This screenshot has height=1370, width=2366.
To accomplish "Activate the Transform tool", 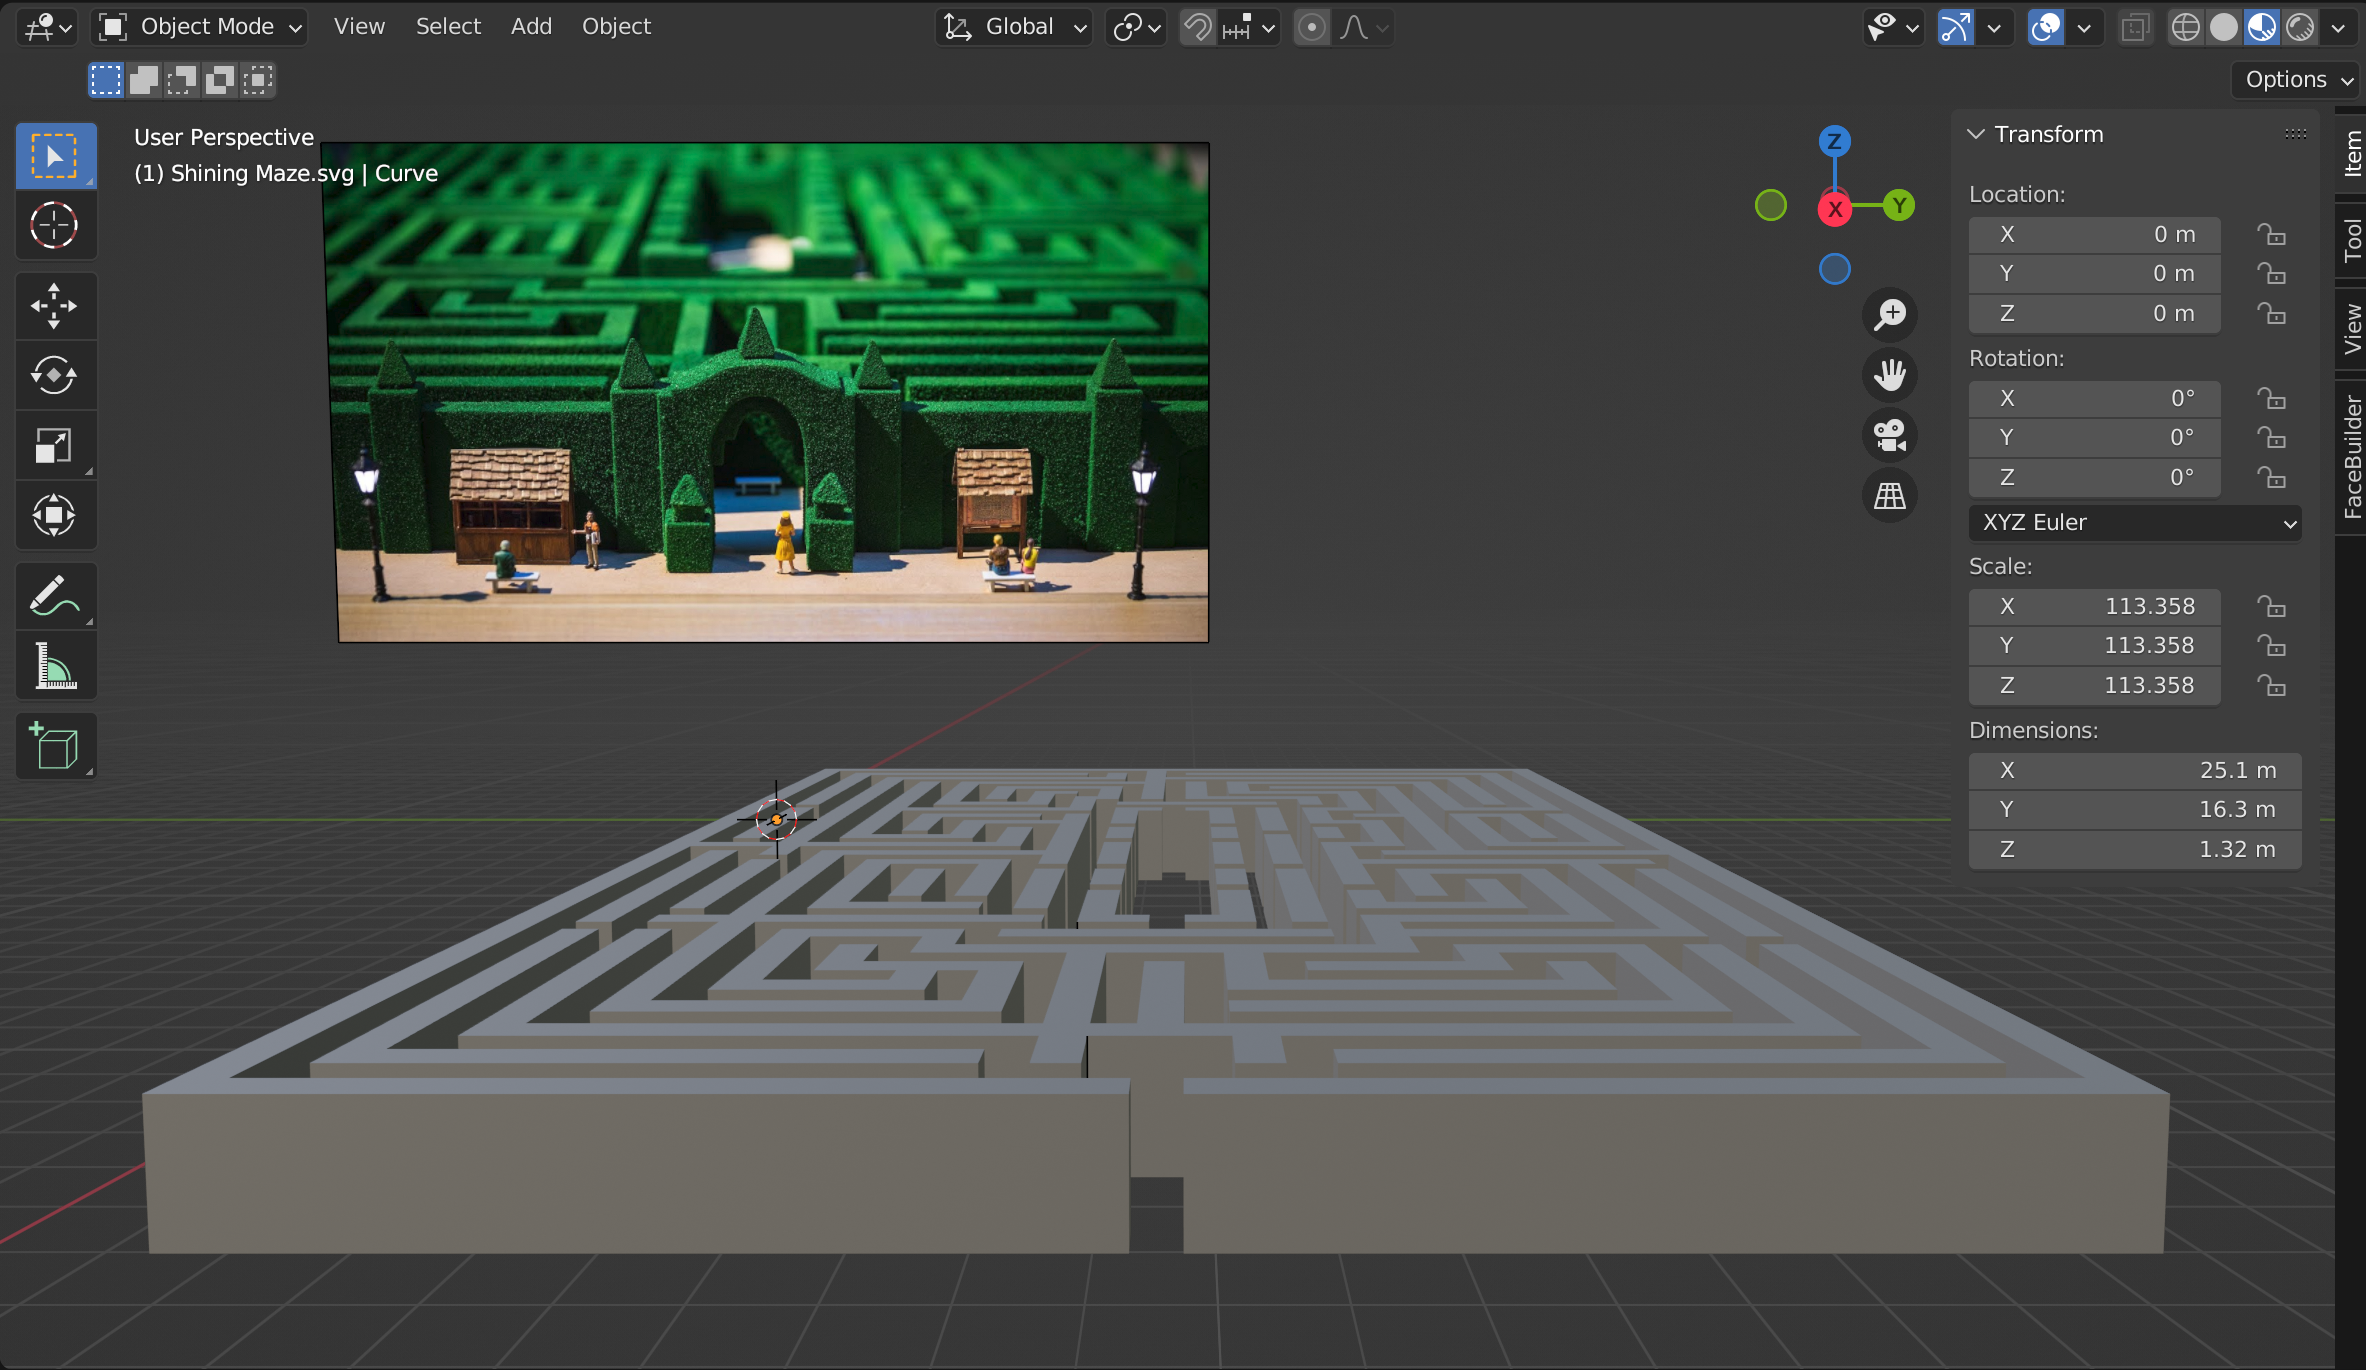I will (55, 516).
